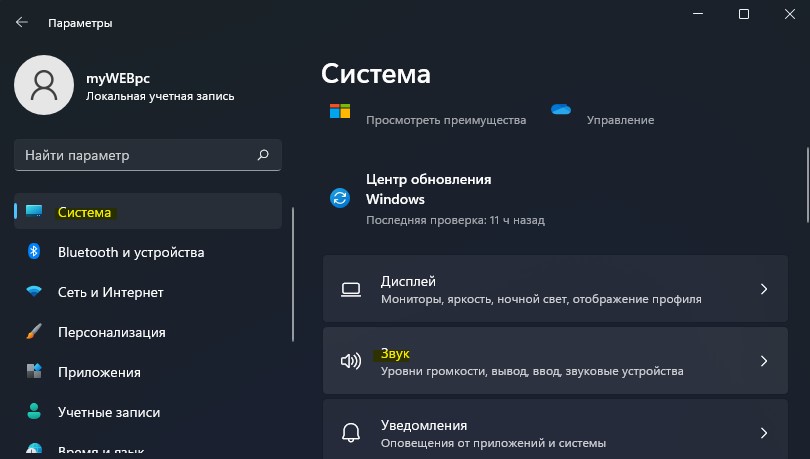Click the Microsoft logo icon
The image size is (810, 459).
pyautogui.click(x=340, y=111)
